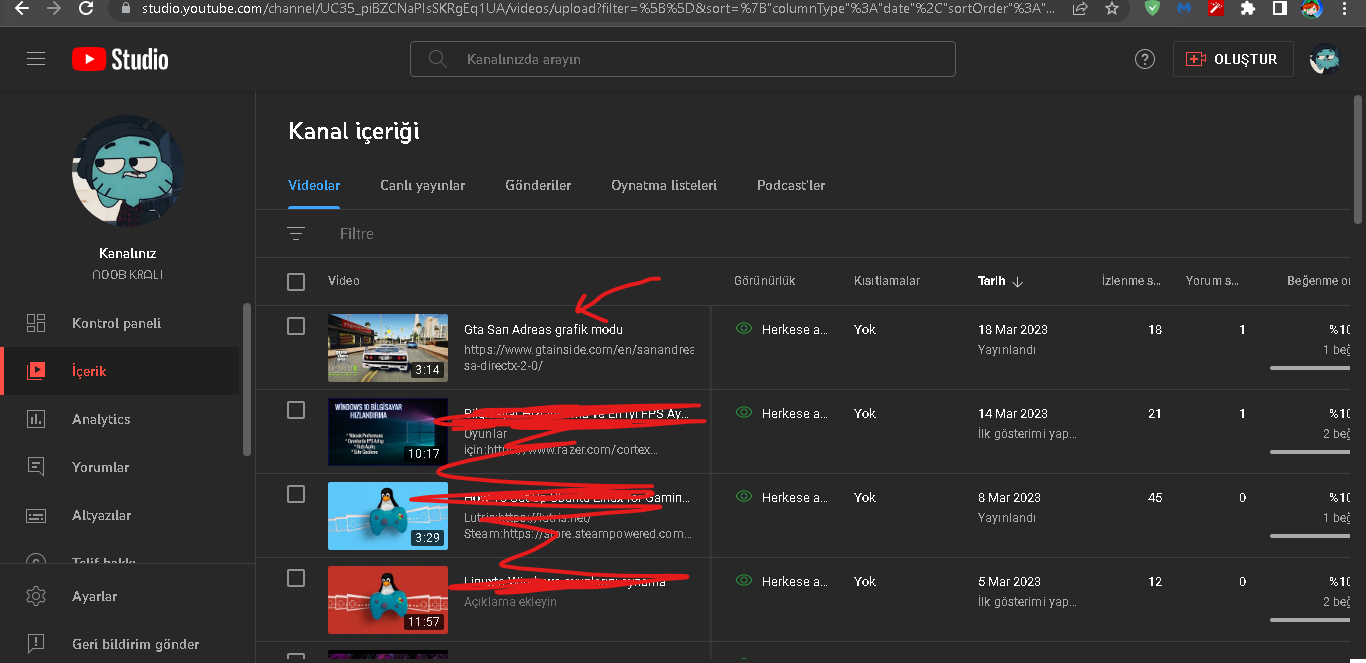Check the select-all videos checkbox
The height and width of the screenshot is (663, 1366).
point(296,282)
